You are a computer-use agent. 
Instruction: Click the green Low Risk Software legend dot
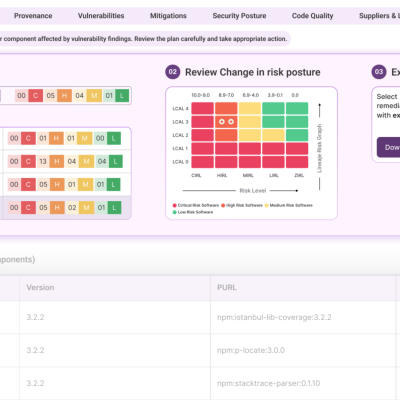174,212
